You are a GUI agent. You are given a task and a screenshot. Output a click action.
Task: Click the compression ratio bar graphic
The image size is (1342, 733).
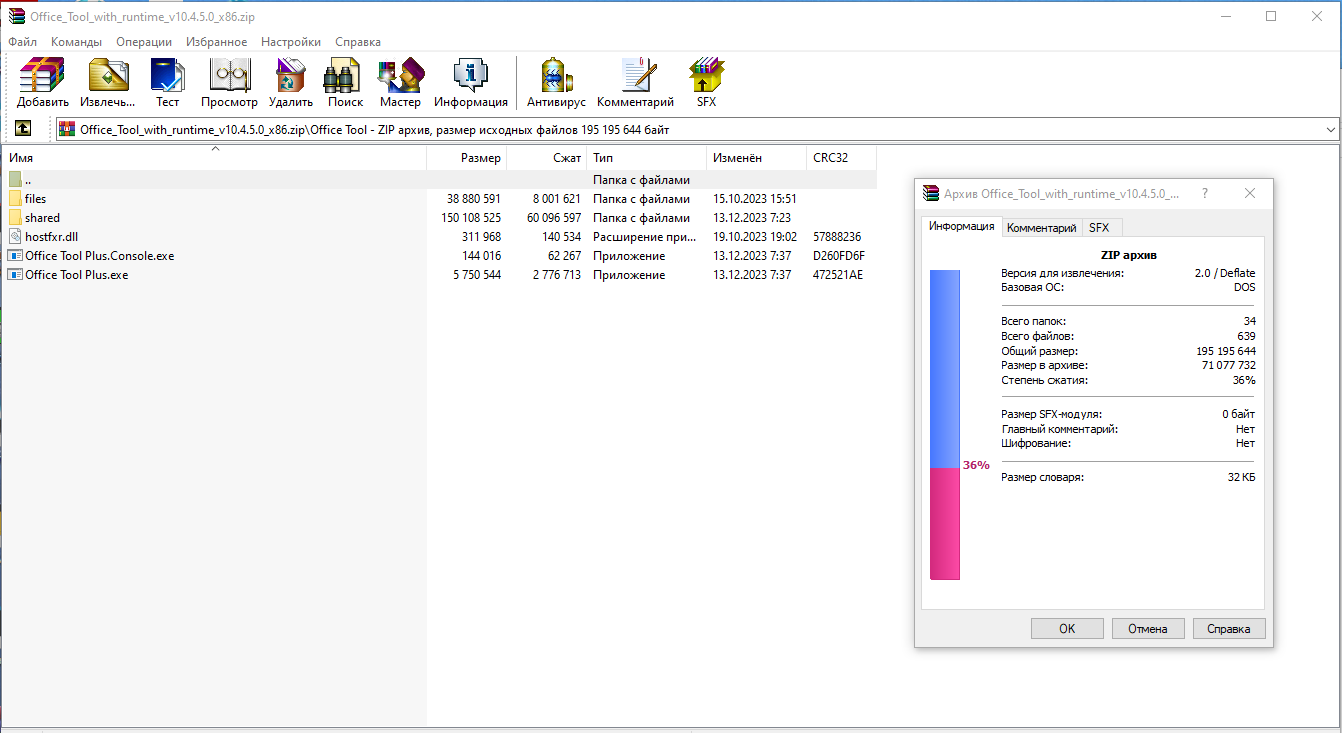944,425
